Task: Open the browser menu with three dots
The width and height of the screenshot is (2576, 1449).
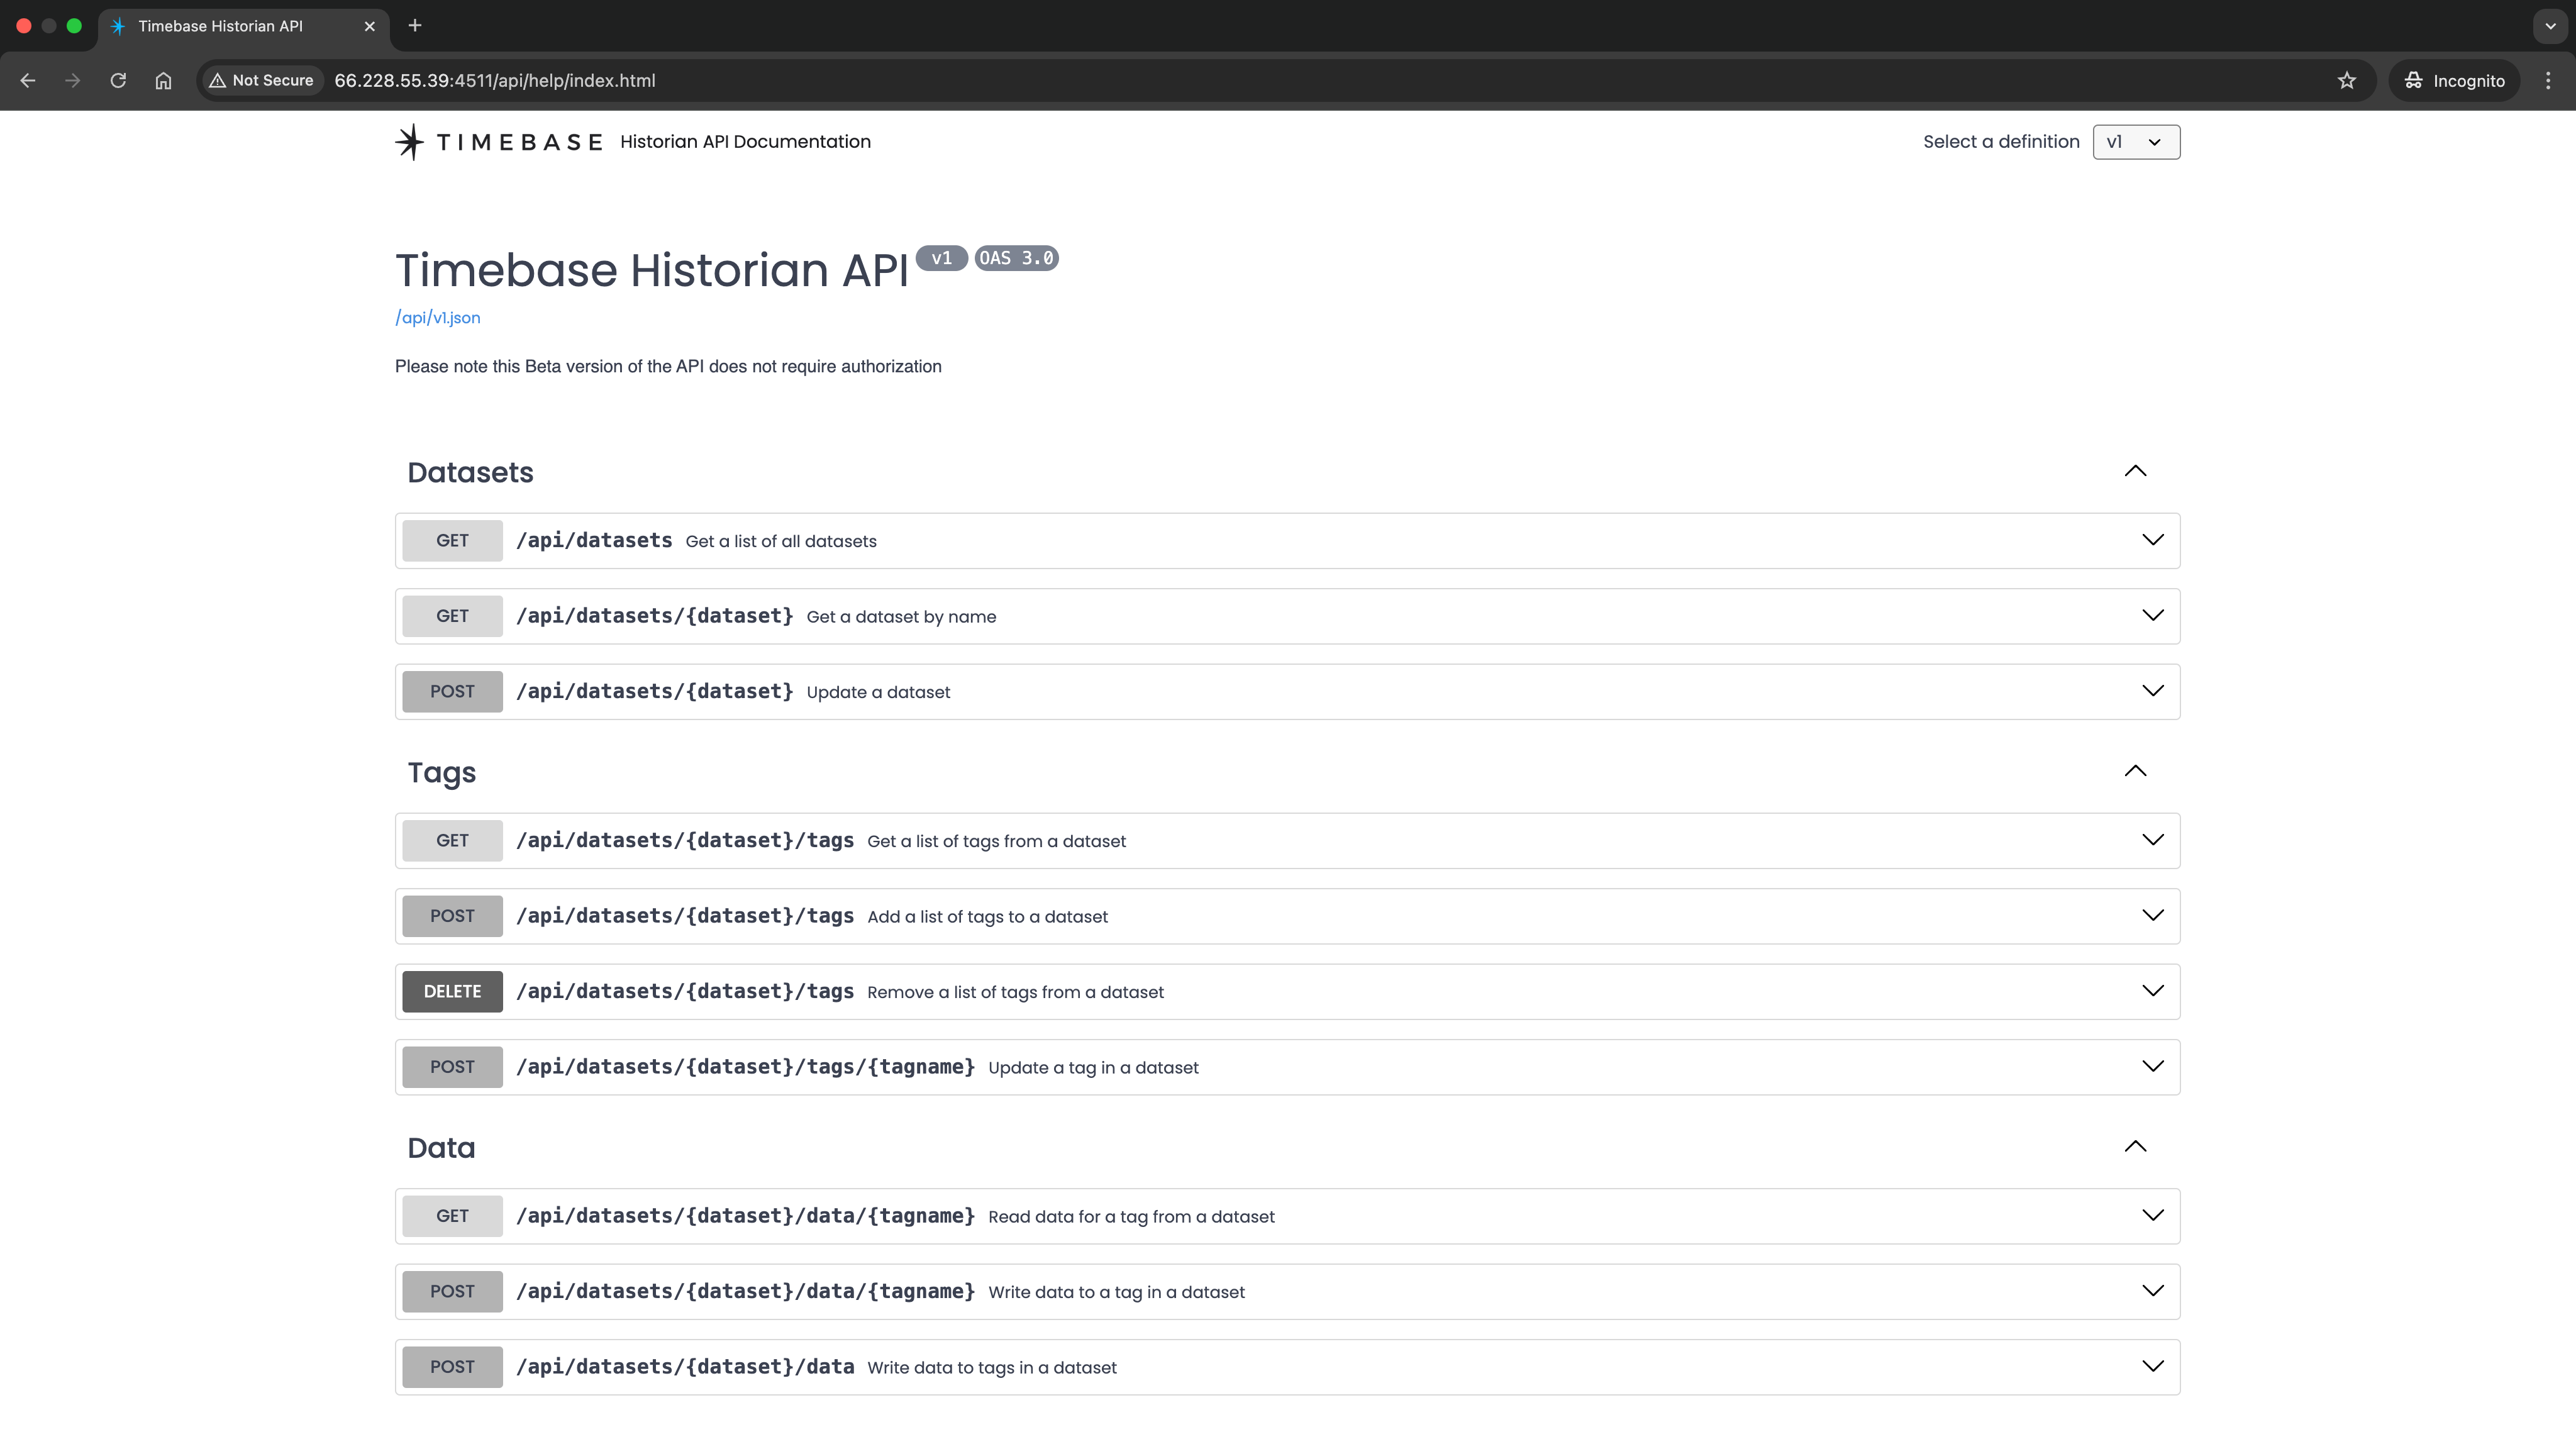Action: click(2548, 80)
